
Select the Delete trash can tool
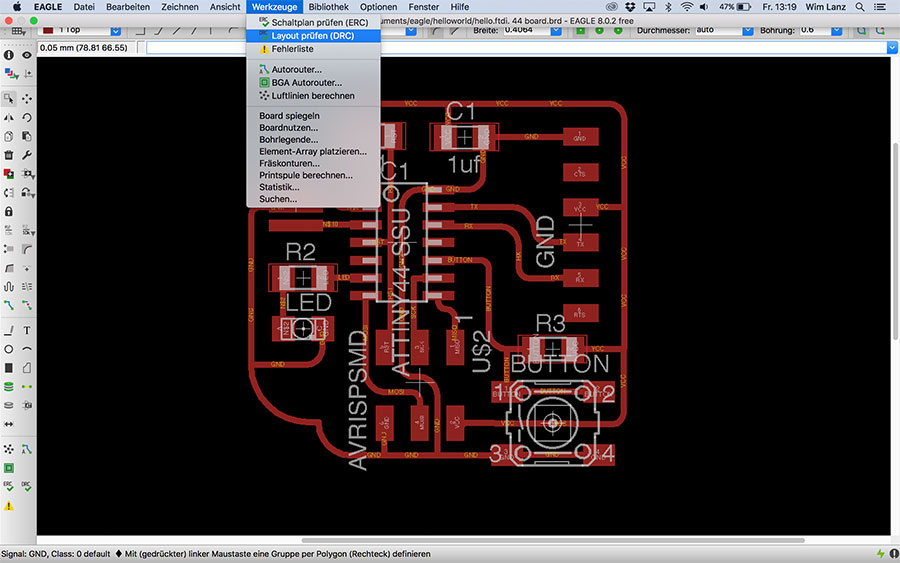pos(9,155)
